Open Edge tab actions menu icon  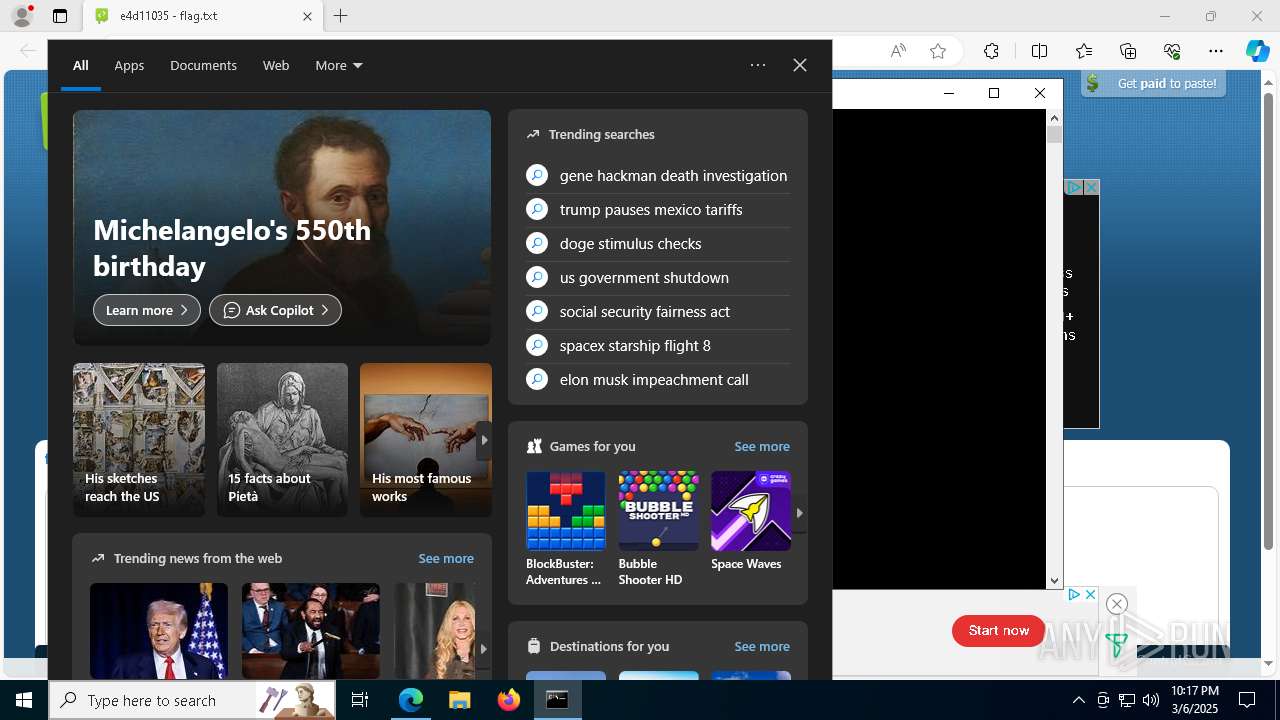coord(60,16)
